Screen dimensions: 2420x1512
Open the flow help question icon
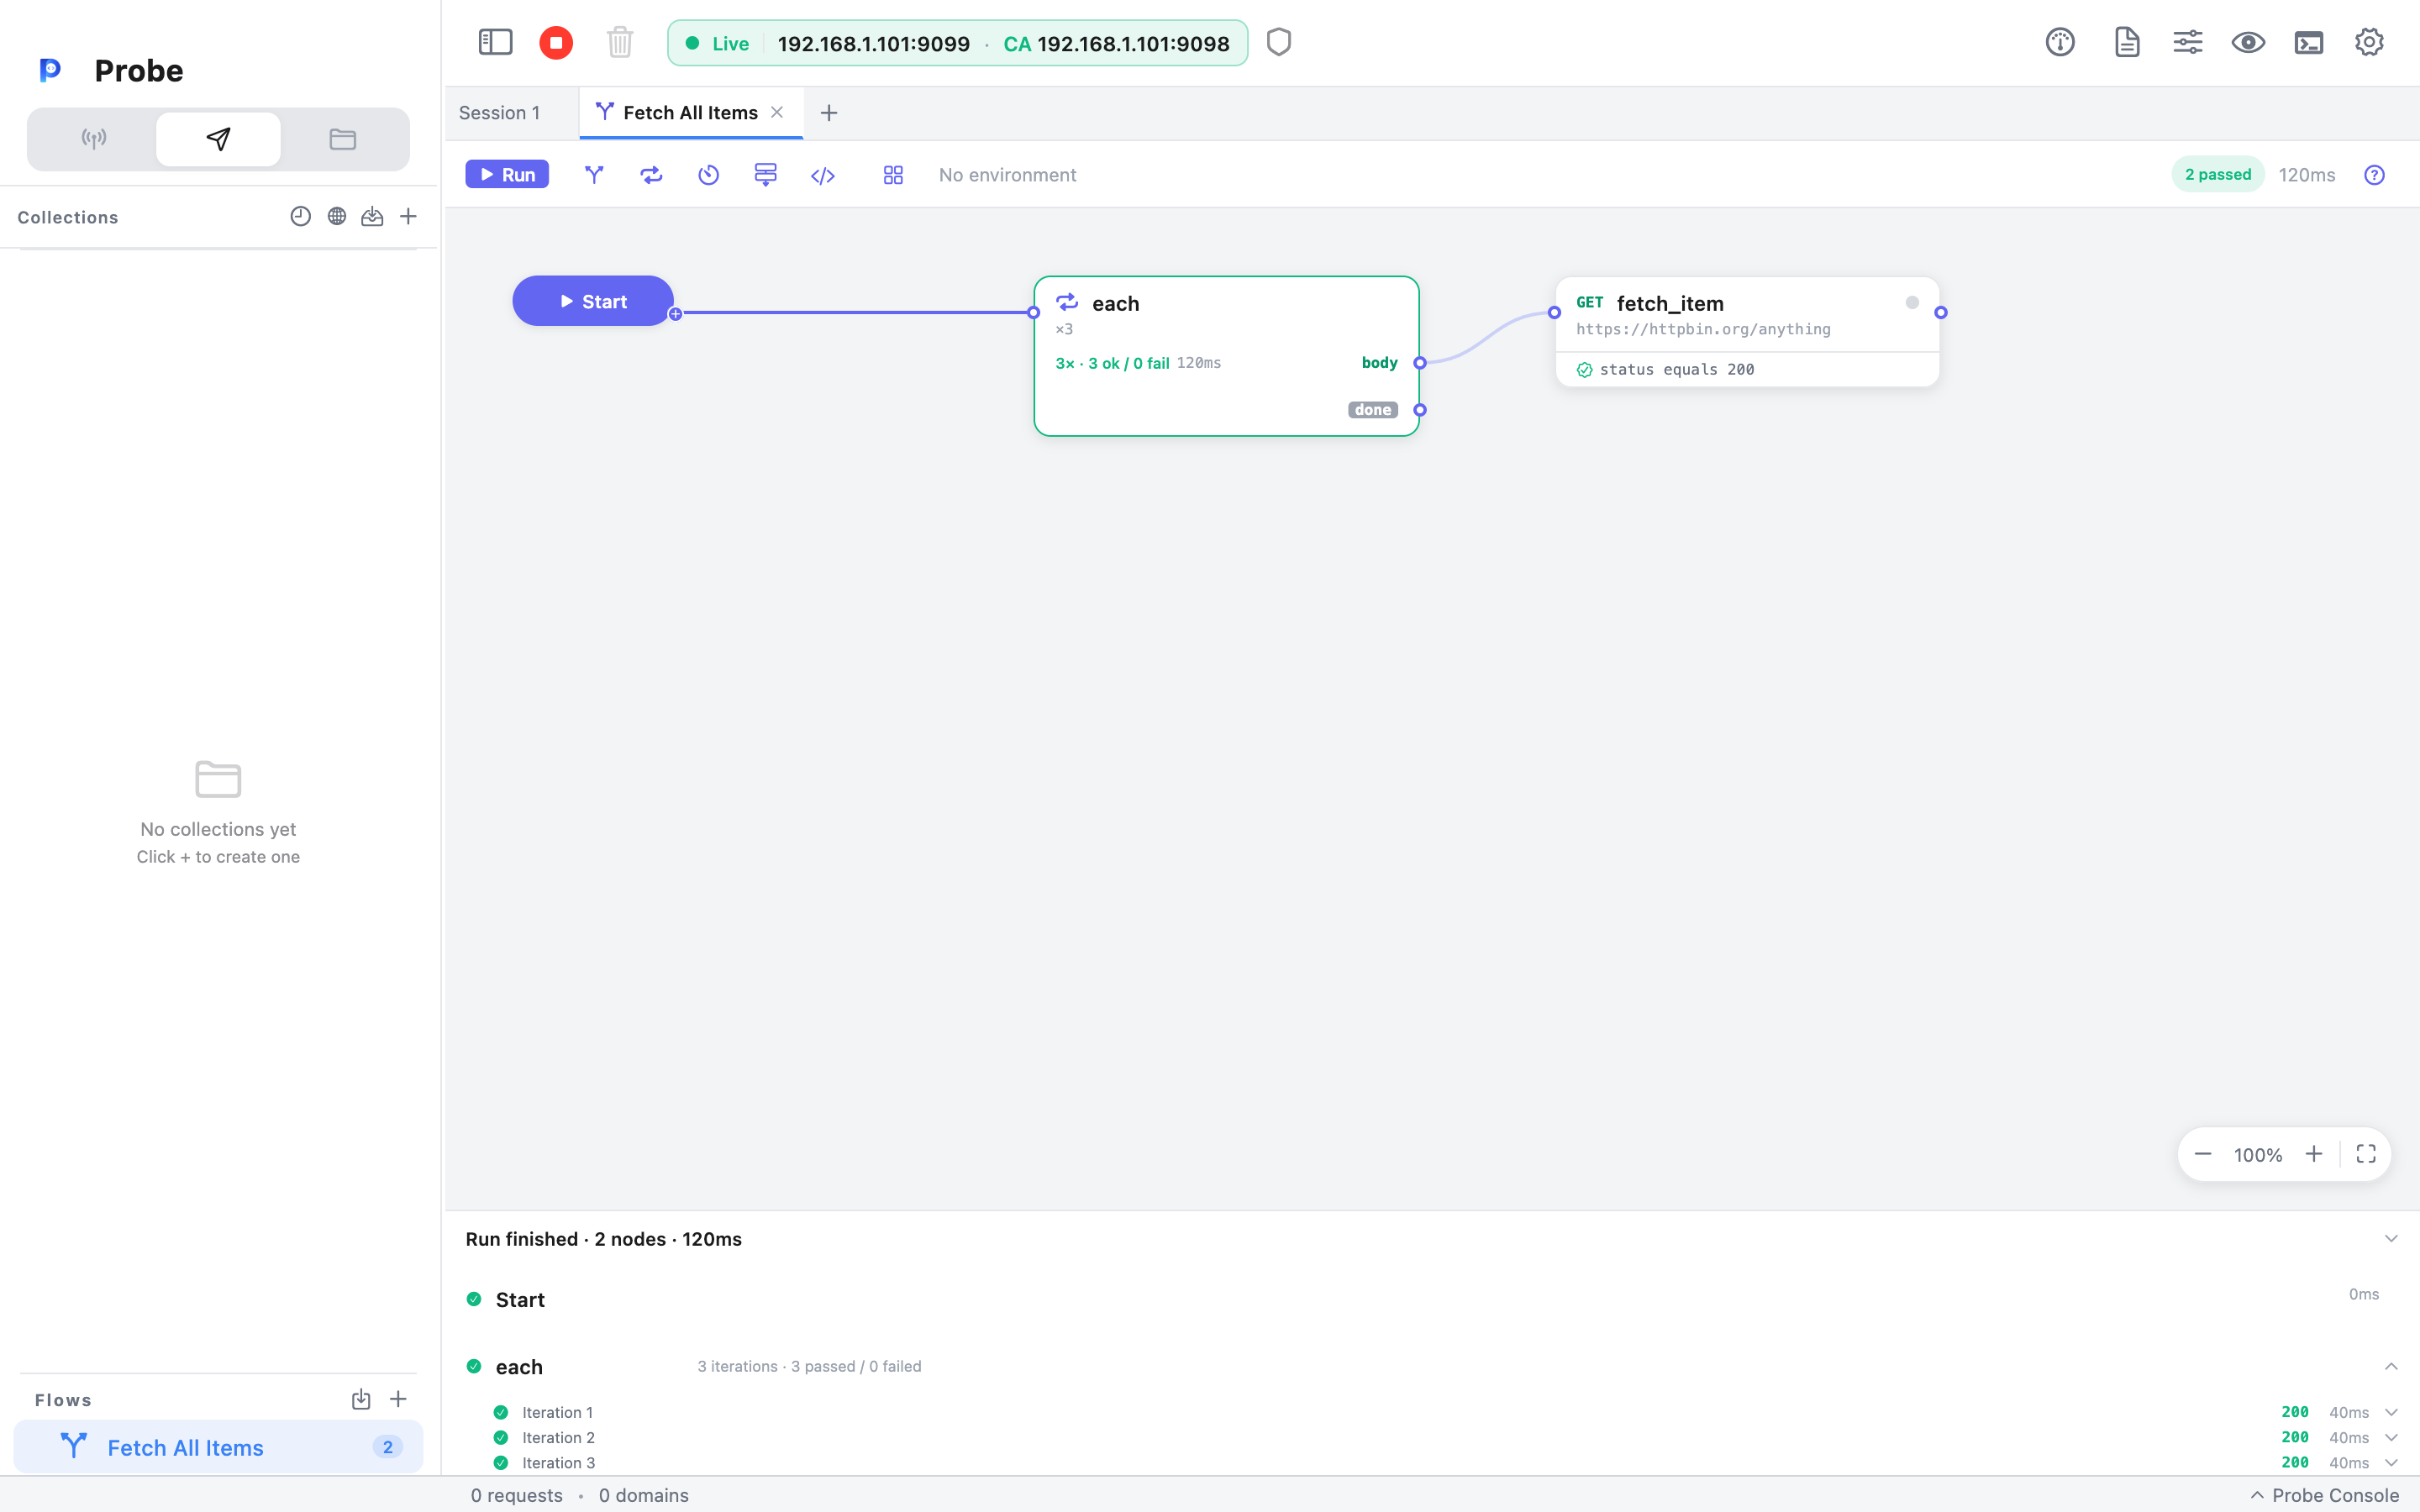(2374, 175)
